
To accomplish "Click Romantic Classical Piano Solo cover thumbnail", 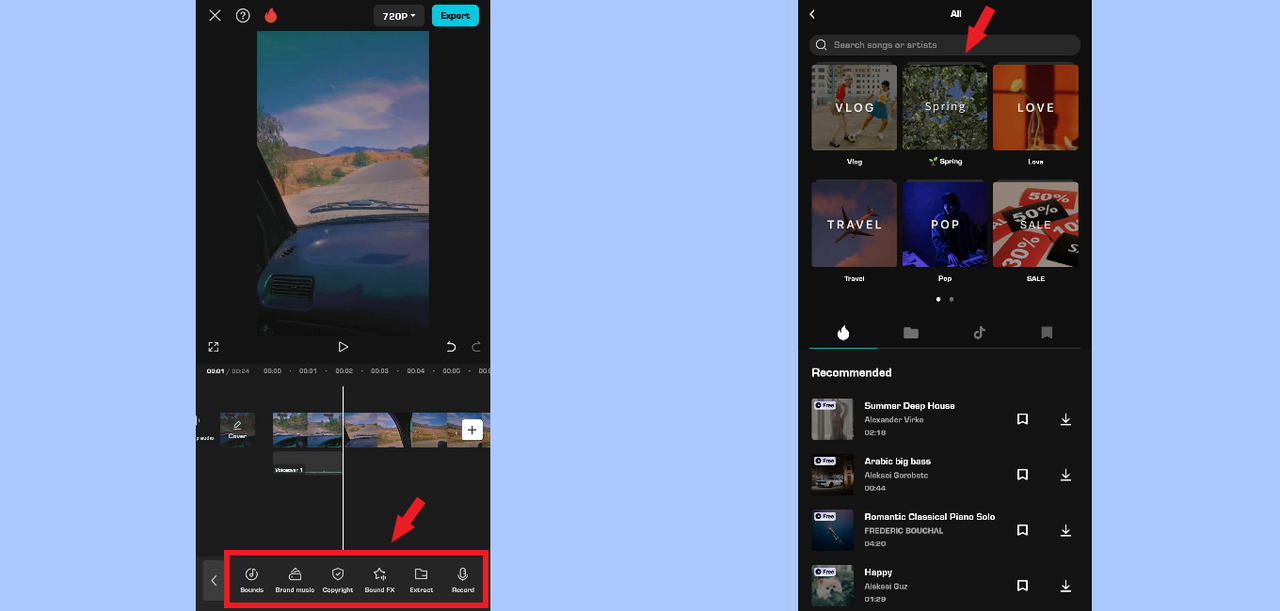I will (x=832, y=530).
